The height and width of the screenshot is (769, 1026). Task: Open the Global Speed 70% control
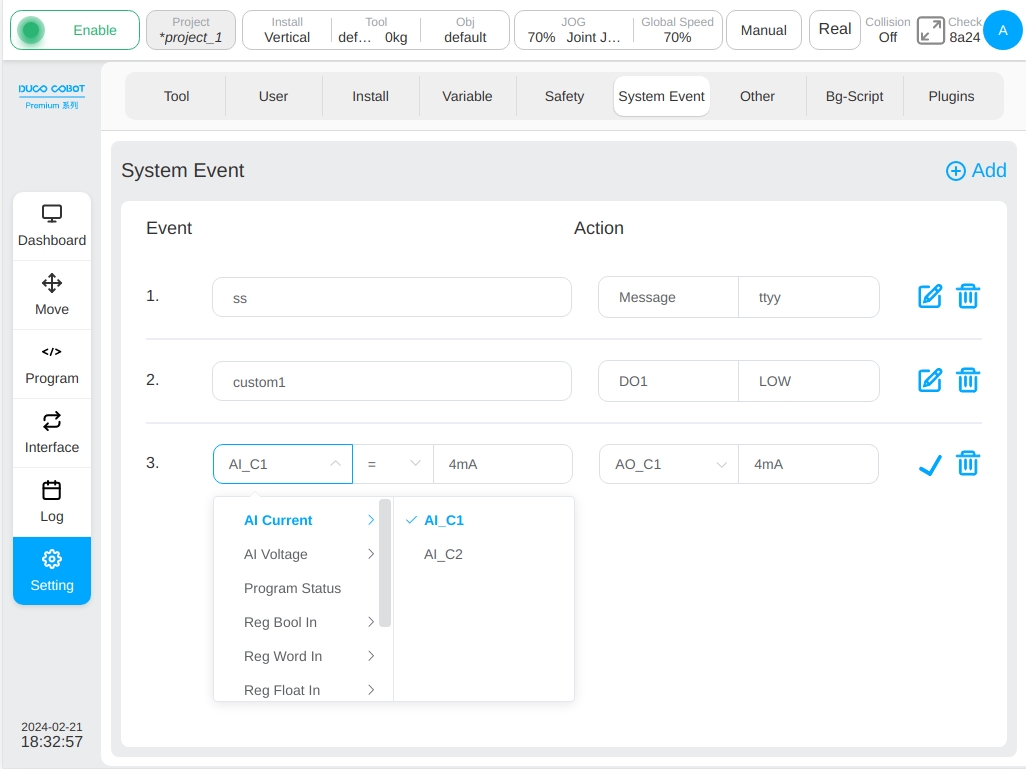coord(677,30)
